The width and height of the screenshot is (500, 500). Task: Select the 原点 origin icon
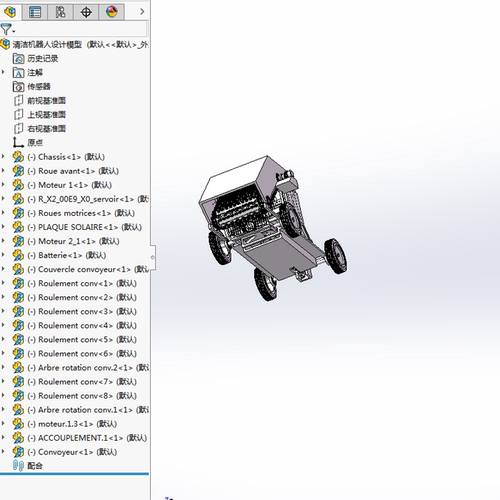[18, 143]
